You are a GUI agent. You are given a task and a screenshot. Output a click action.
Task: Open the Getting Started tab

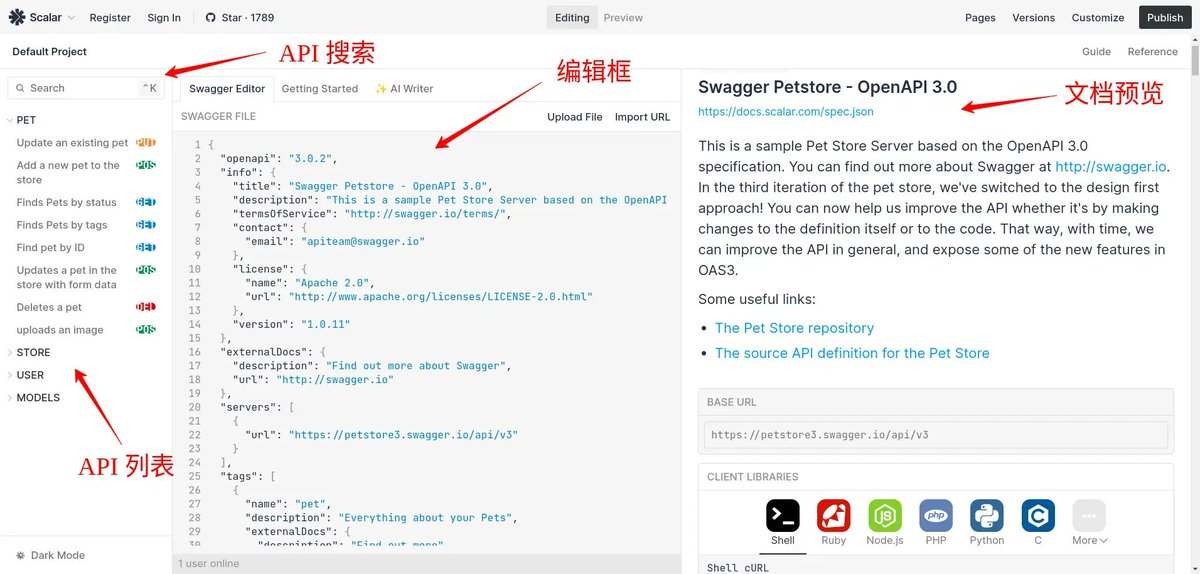[319, 88]
